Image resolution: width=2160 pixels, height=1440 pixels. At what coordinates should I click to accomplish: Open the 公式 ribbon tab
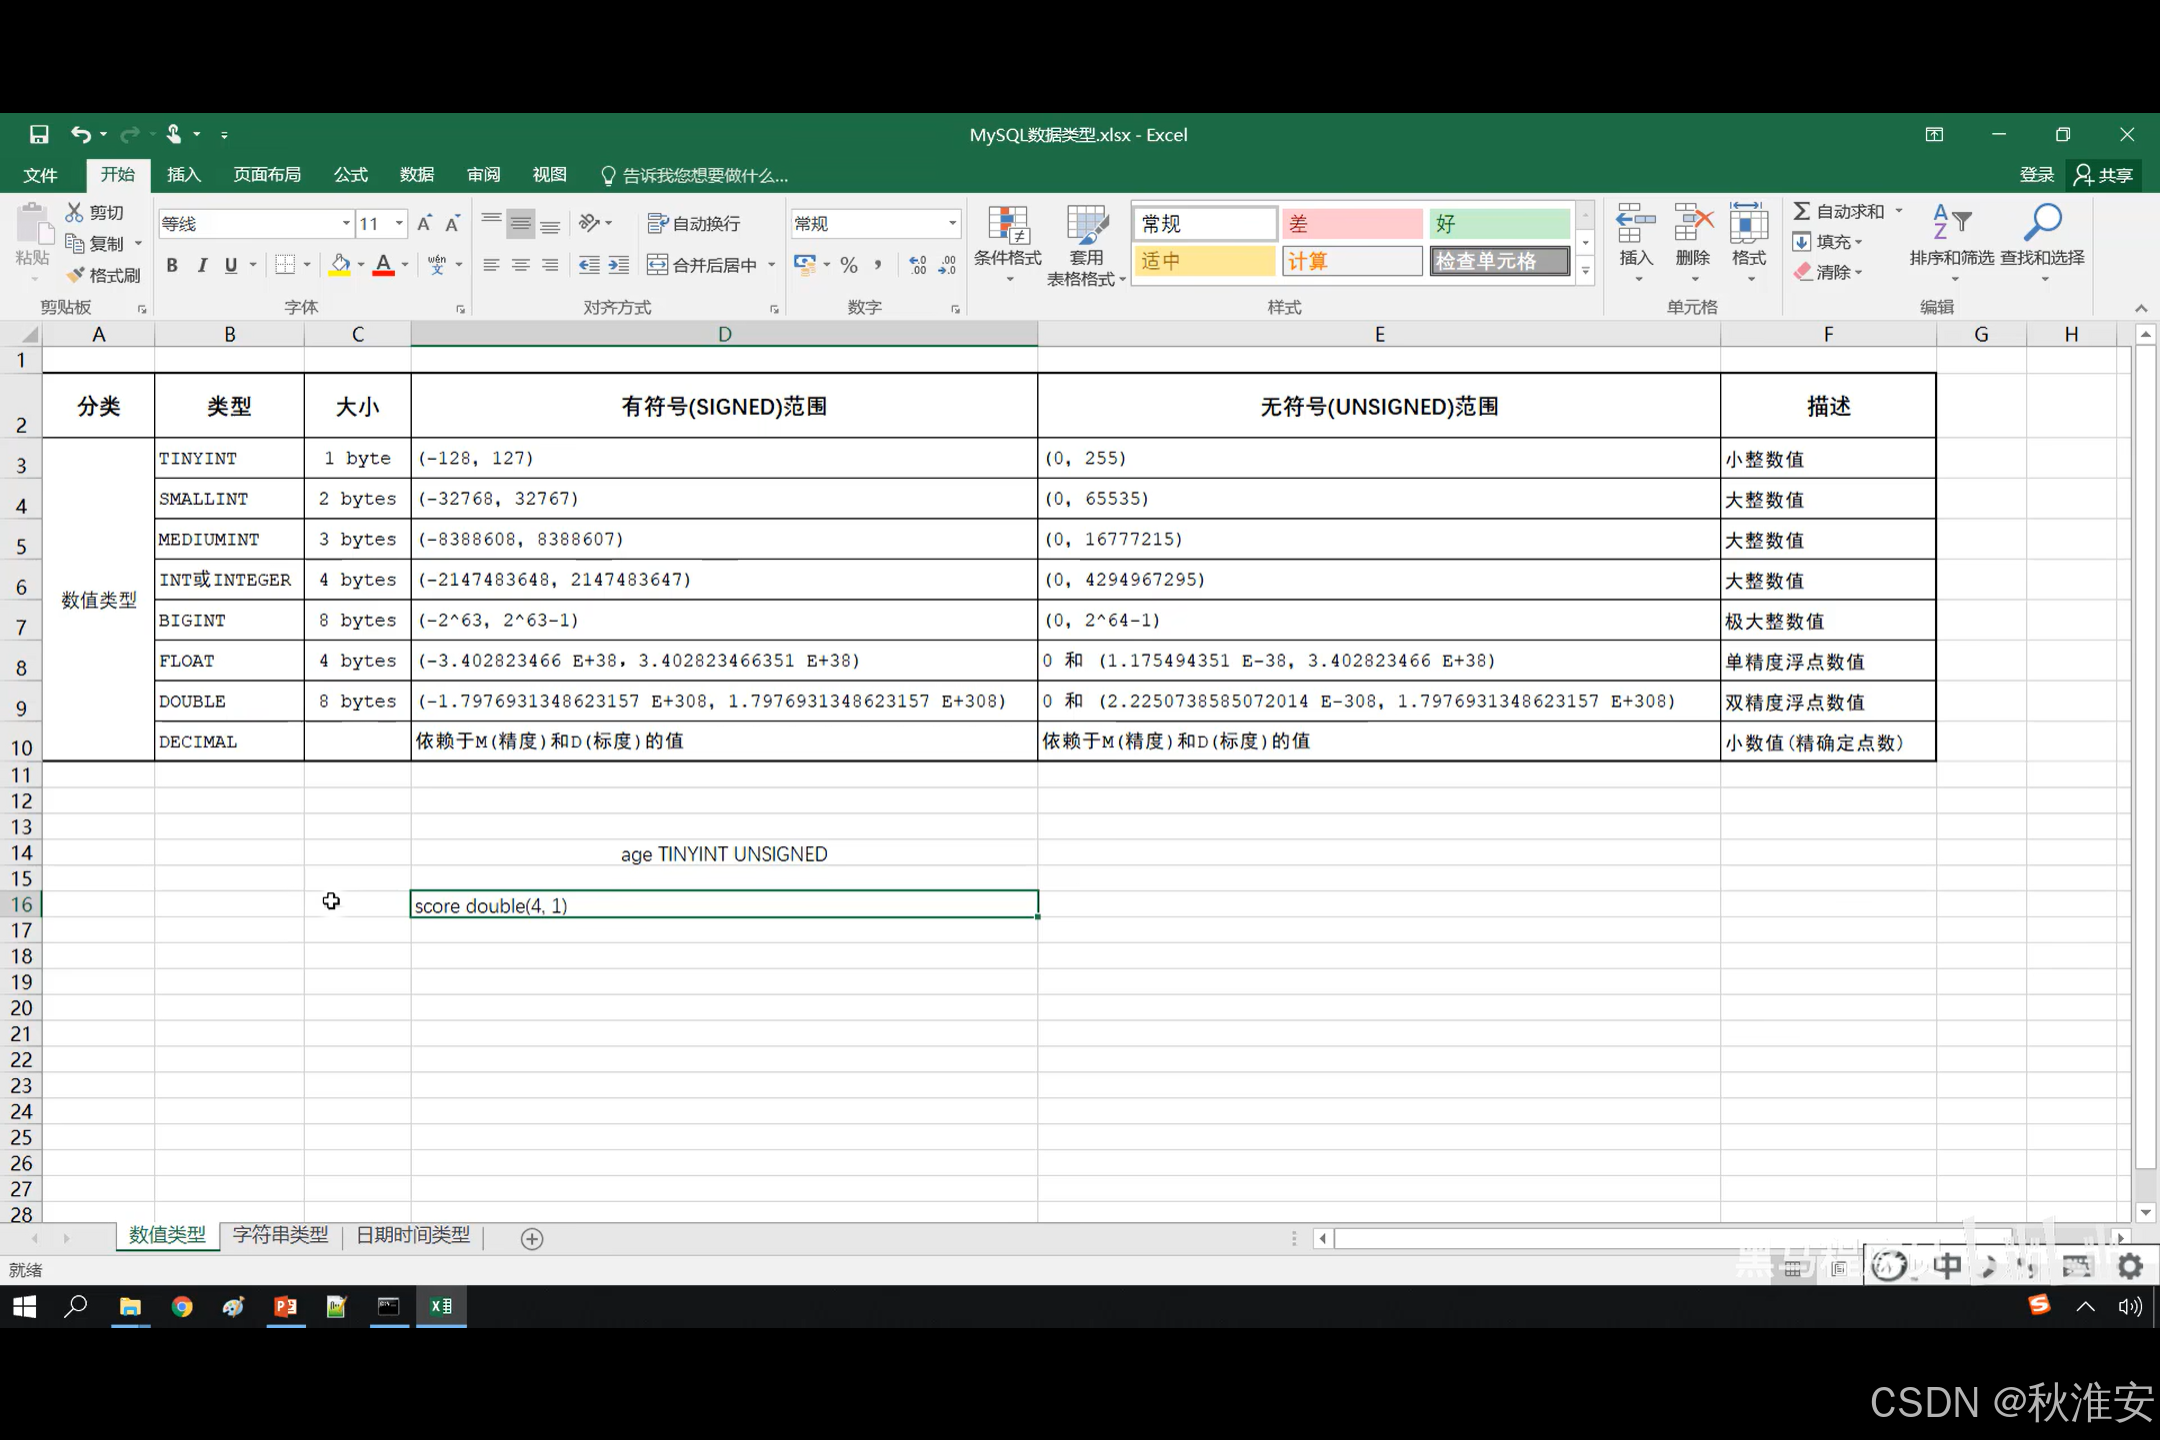pyautogui.click(x=350, y=175)
